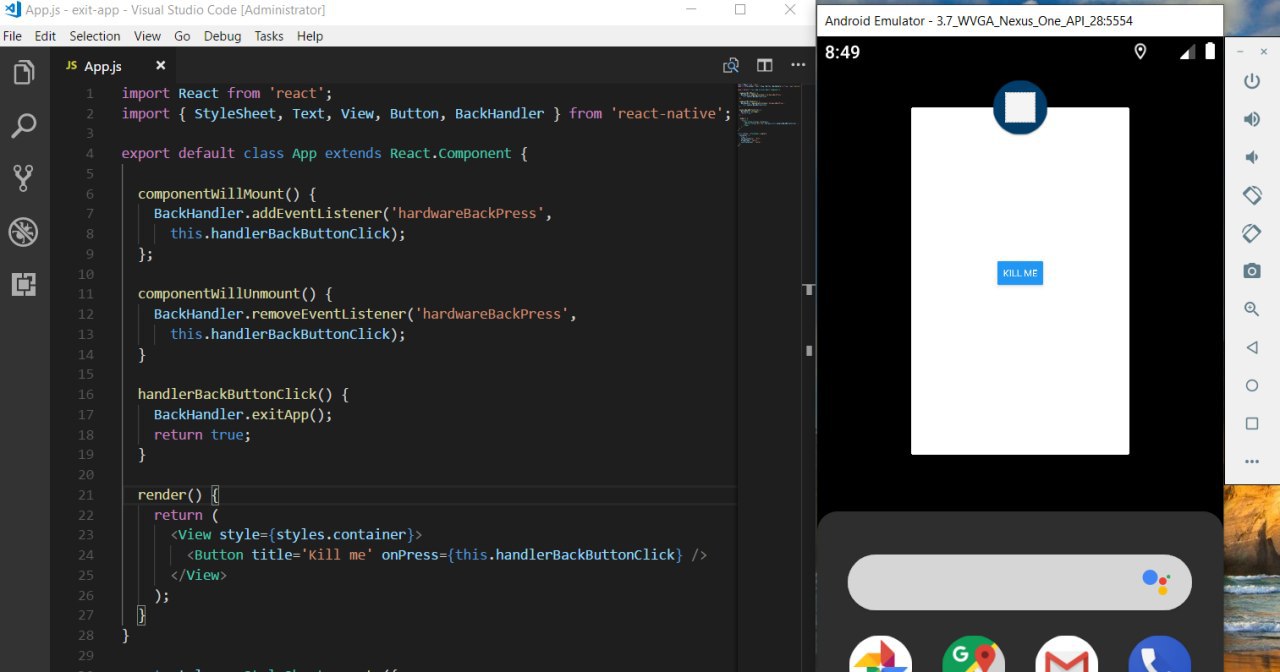Tap the app icon above the recent card
The width and height of the screenshot is (1280, 672).
(x=1020, y=107)
